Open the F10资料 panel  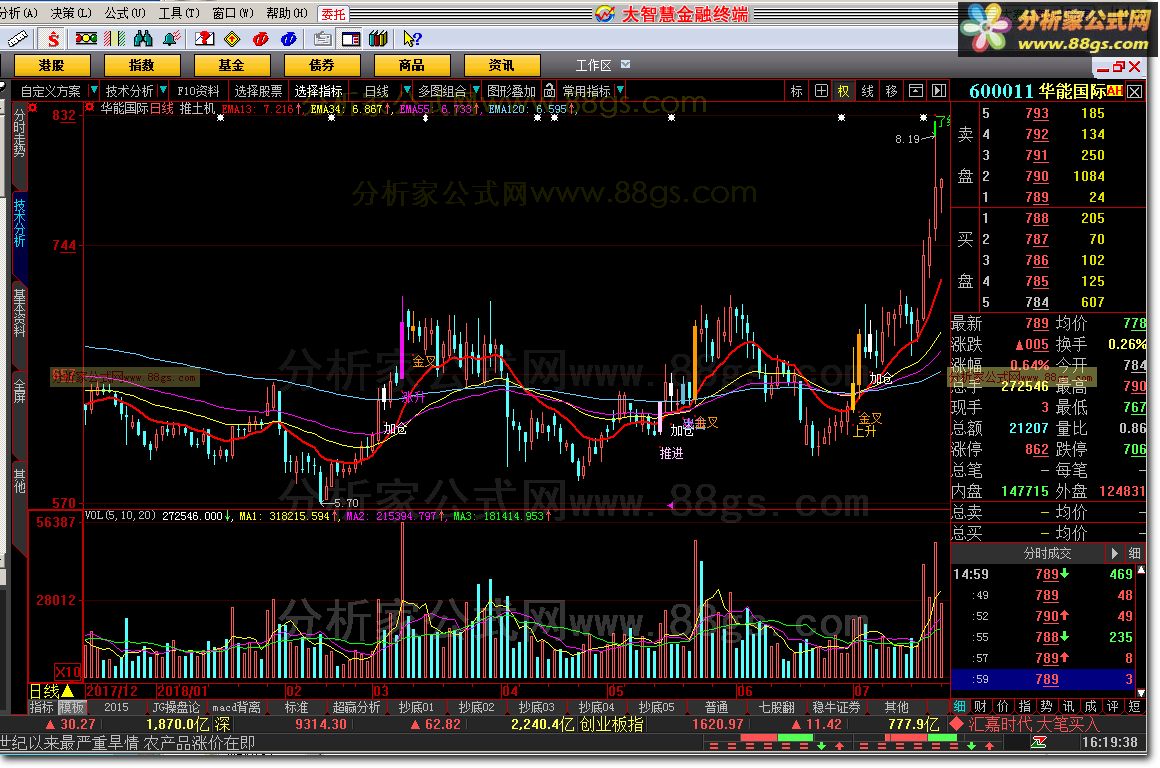click(198, 90)
